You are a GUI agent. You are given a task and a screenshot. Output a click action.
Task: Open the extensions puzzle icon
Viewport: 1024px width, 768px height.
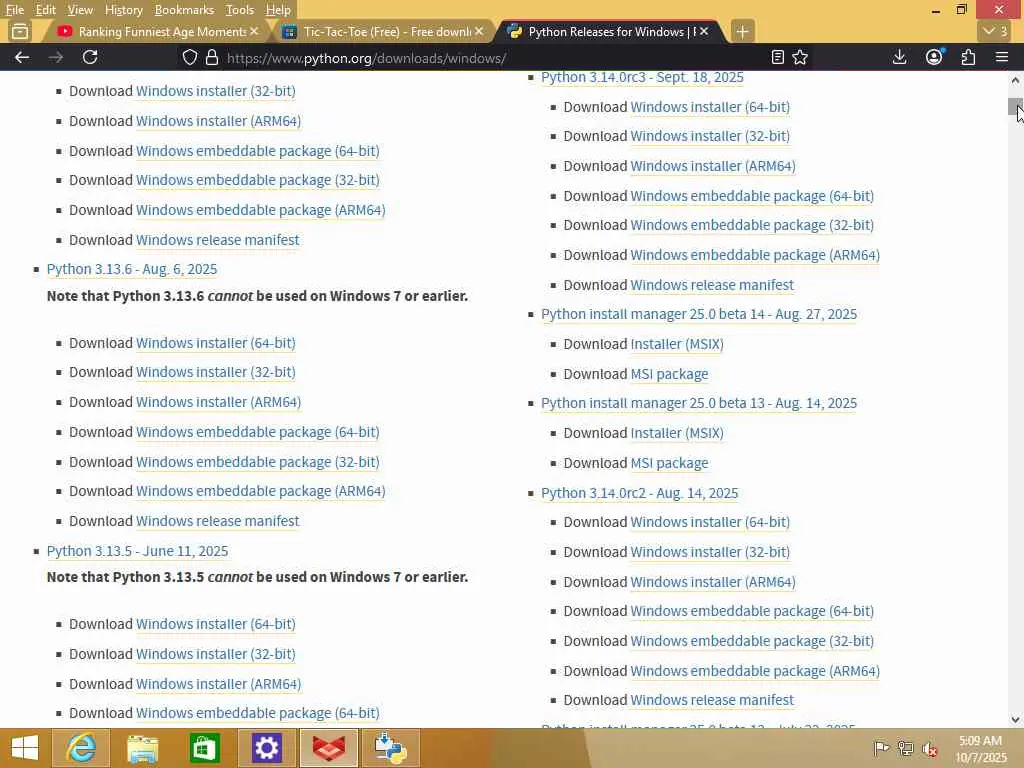968,57
